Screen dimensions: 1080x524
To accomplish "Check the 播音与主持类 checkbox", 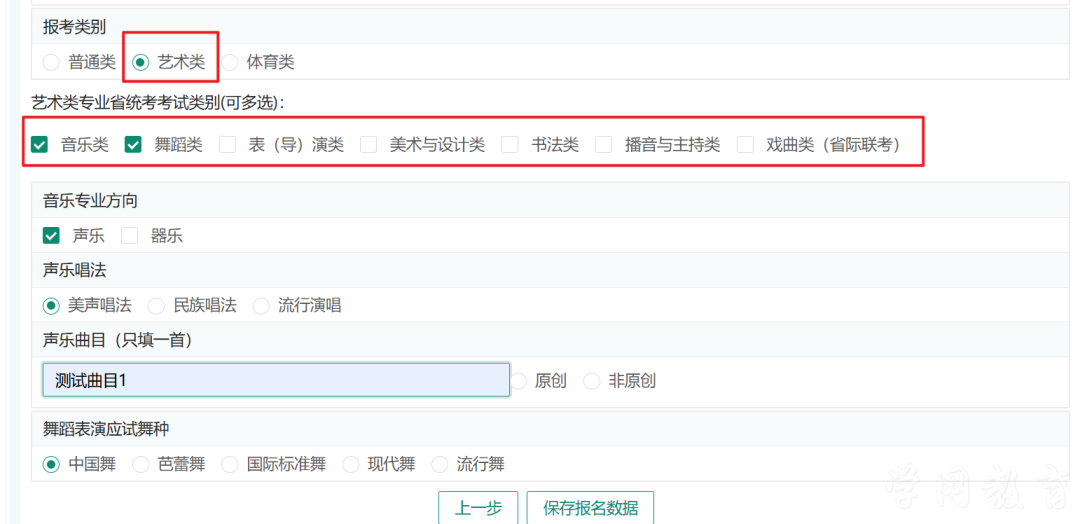I will 604,145.
